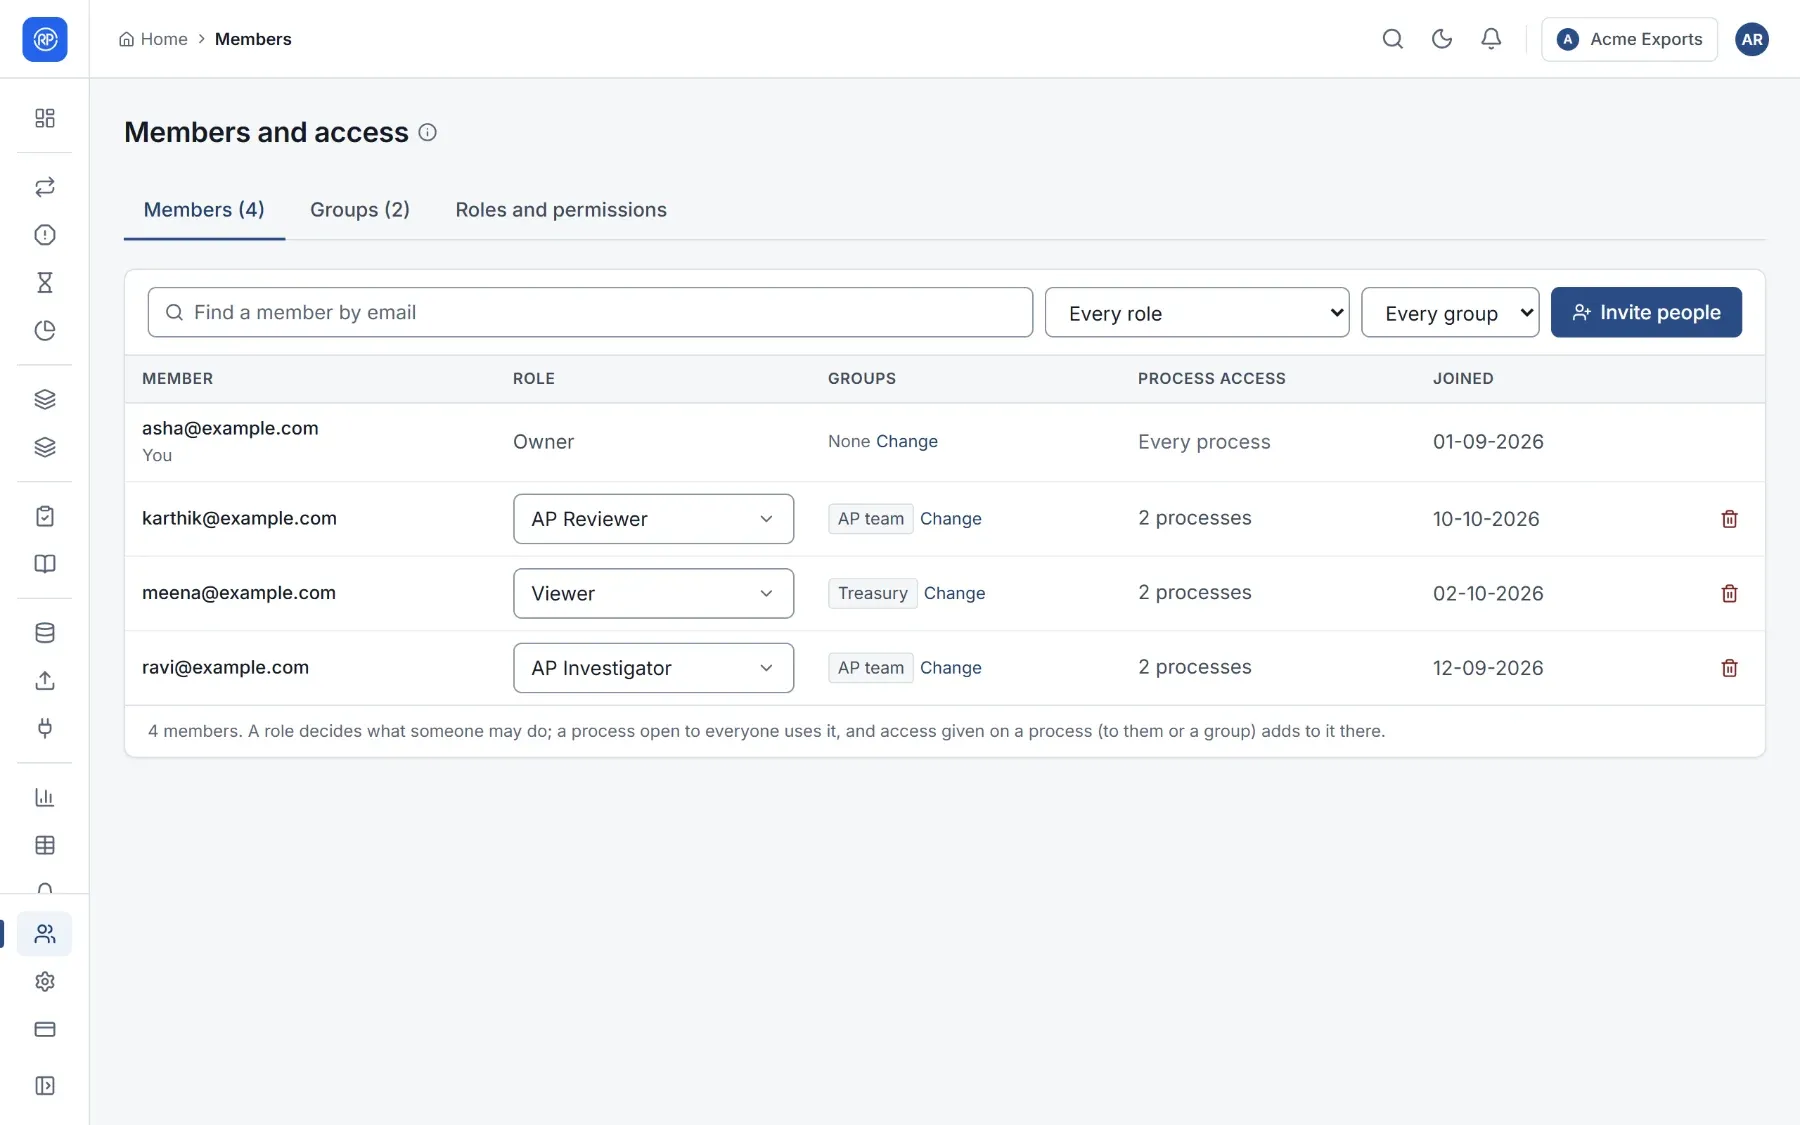Open the upper stacked layers sidebar icon
This screenshot has width=1800, height=1125.
[x=45, y=400]
